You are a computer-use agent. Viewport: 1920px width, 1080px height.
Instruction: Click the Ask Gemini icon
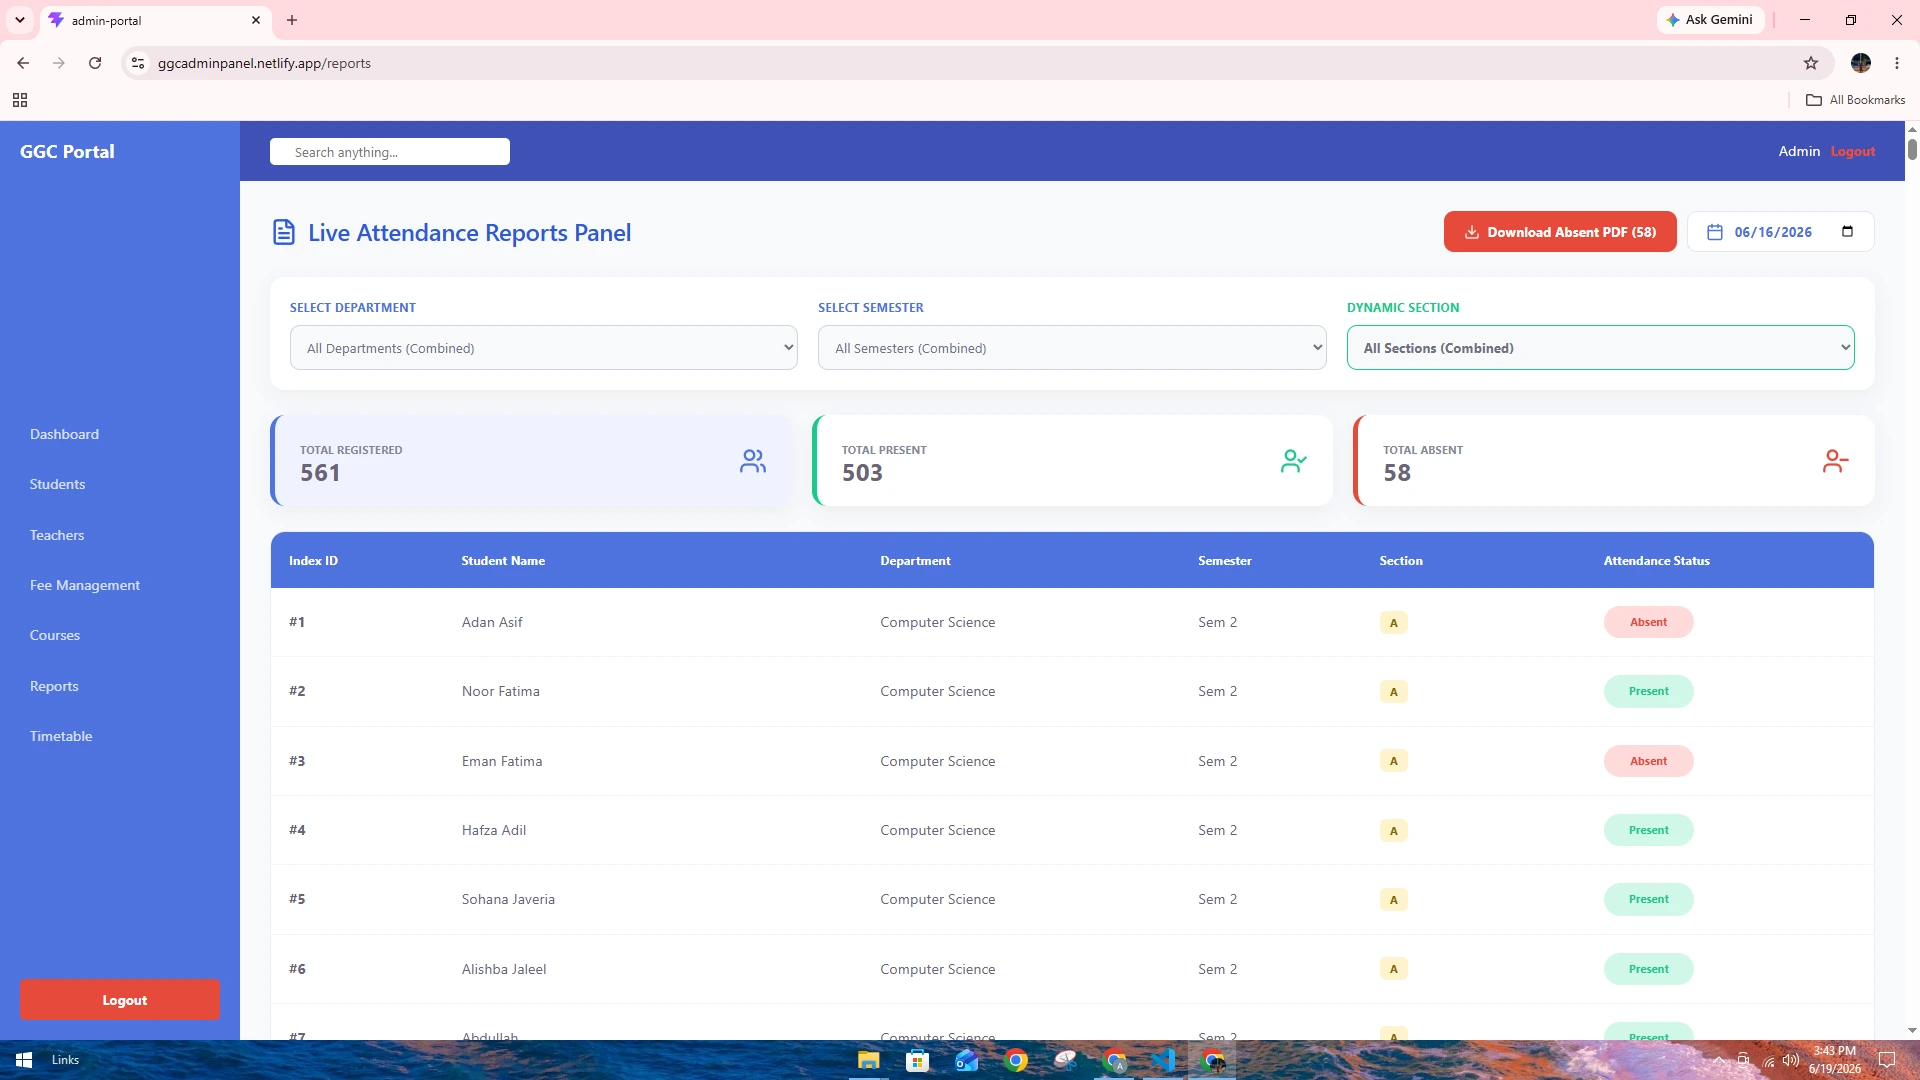point(1673,20)
